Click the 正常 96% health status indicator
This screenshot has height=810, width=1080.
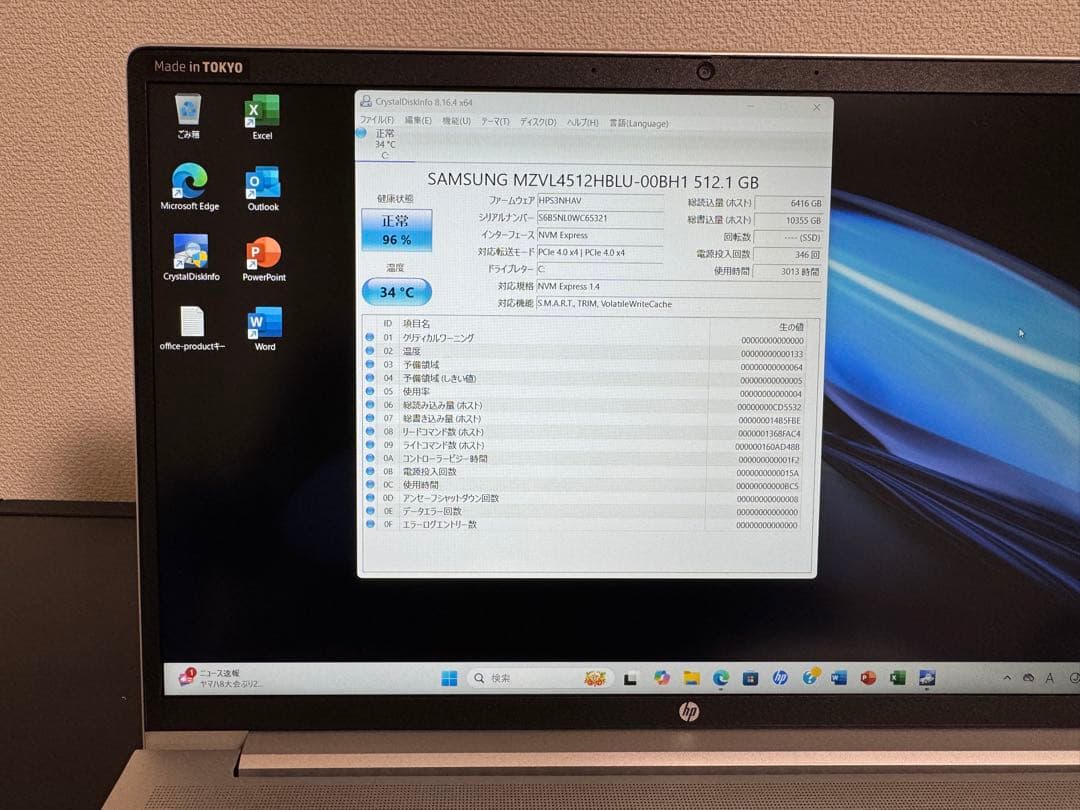coord(397,229)
